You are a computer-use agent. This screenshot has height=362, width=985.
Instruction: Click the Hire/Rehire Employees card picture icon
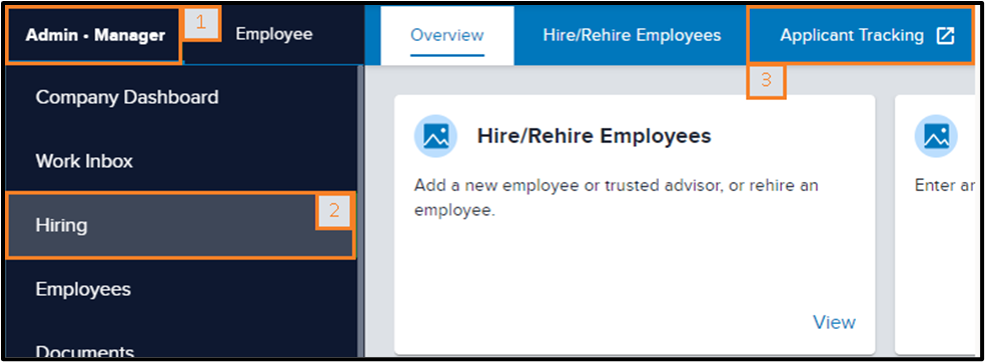435,136
